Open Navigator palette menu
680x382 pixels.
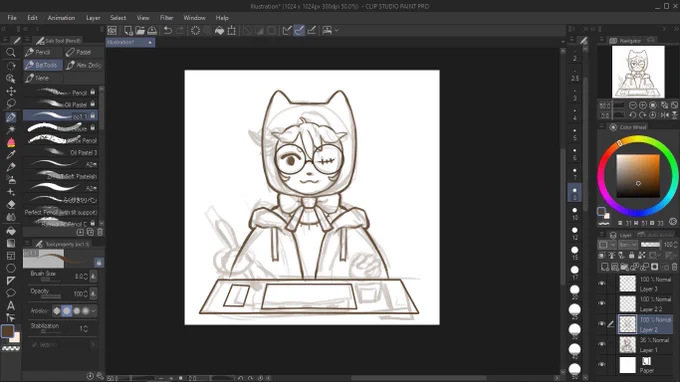[602, 40]
